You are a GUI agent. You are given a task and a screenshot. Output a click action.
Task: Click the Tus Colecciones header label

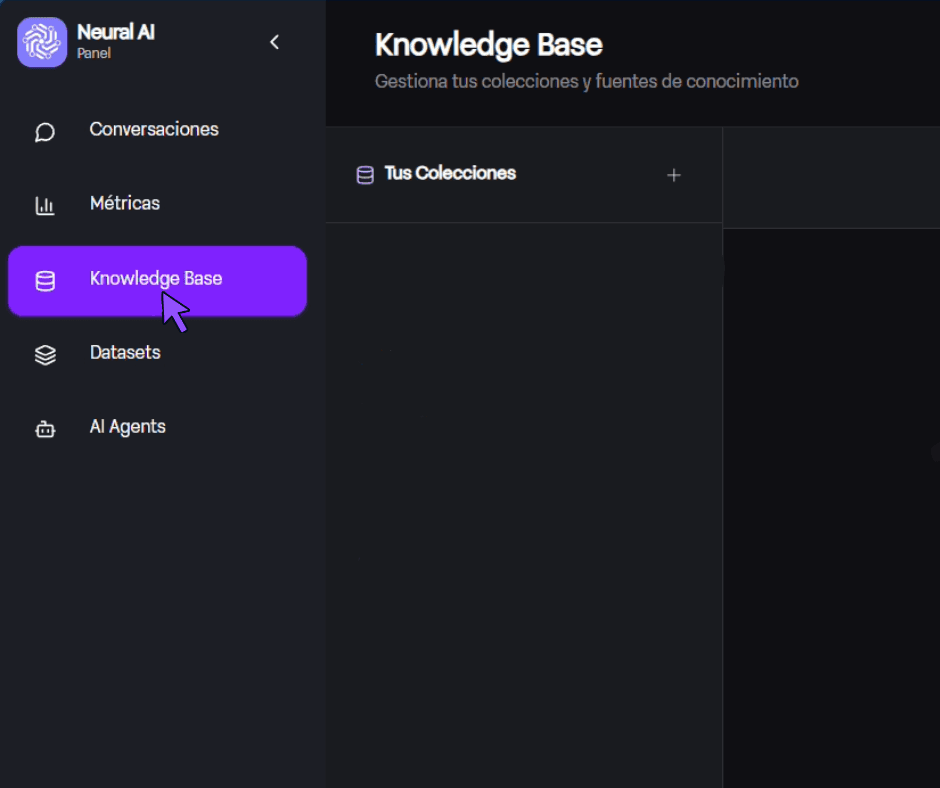(450, 174)
